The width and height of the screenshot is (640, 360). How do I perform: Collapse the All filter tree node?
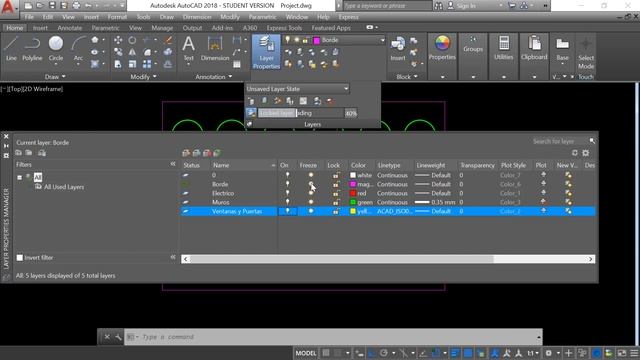[x=19, y=178]
